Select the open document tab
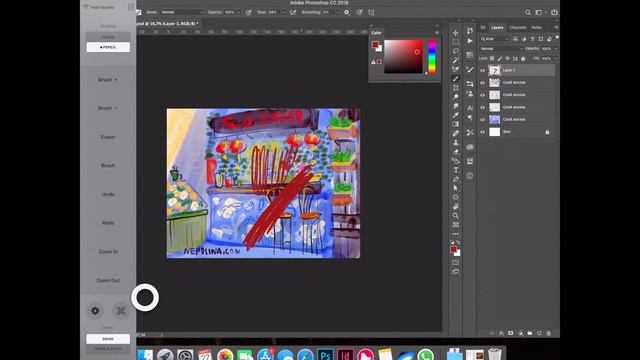 tap(168, 24)
